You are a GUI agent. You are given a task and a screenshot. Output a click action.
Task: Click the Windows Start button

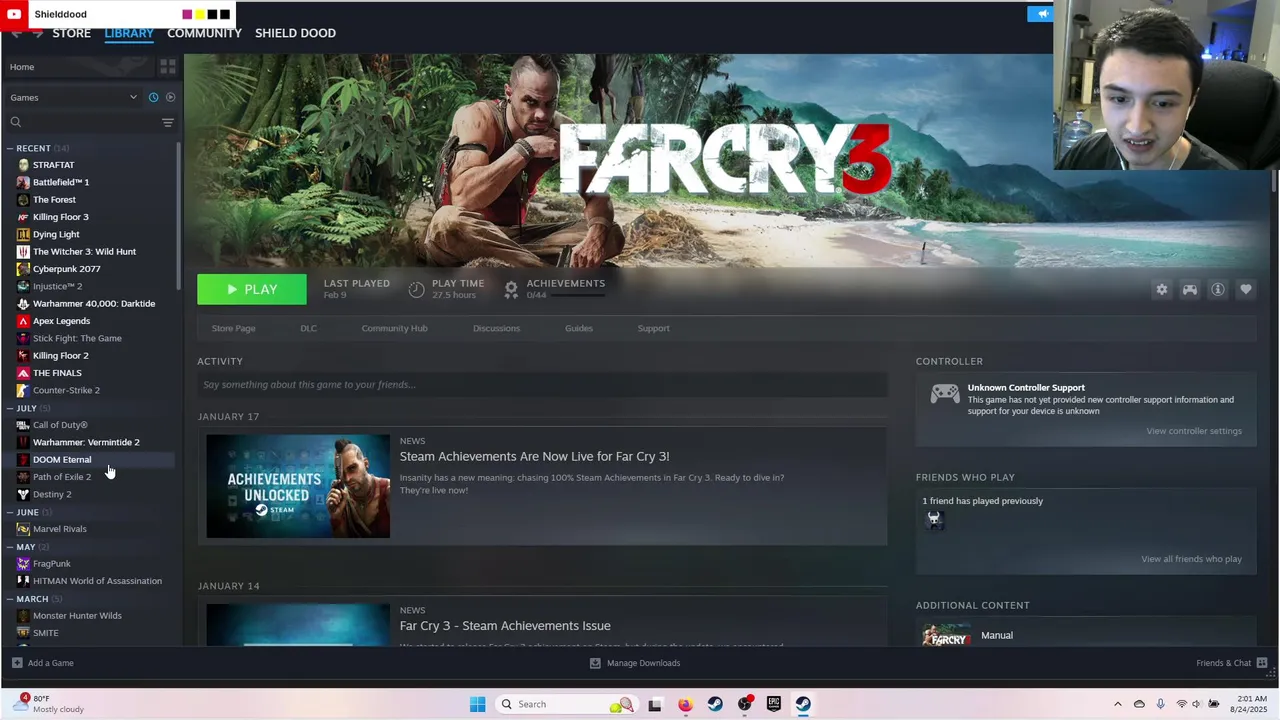coord(477,704)
